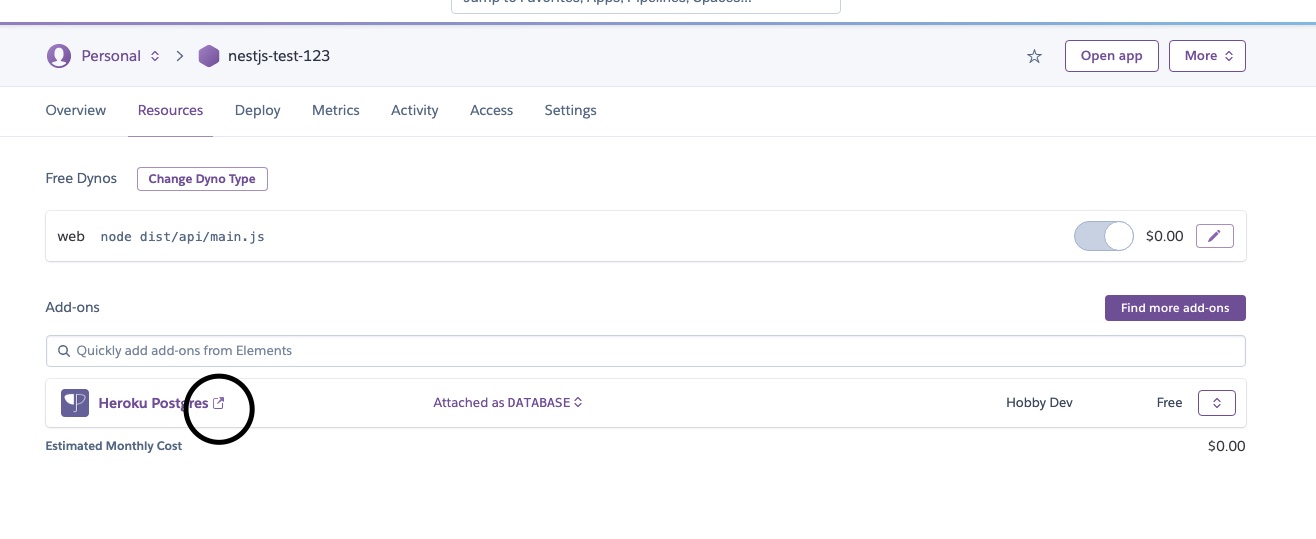Switch to the Overview tab
The height and width of the screenshot is (539, 1316).
click(76, 110)
